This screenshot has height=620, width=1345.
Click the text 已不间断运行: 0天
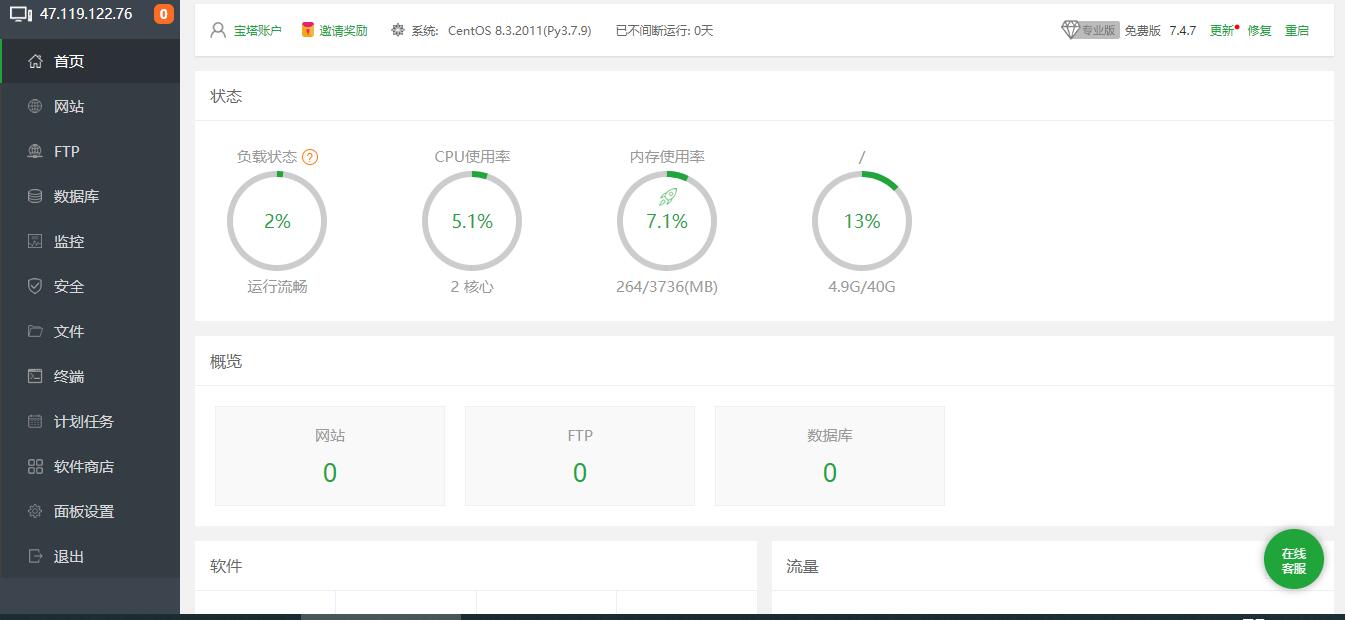pos(664,30)
